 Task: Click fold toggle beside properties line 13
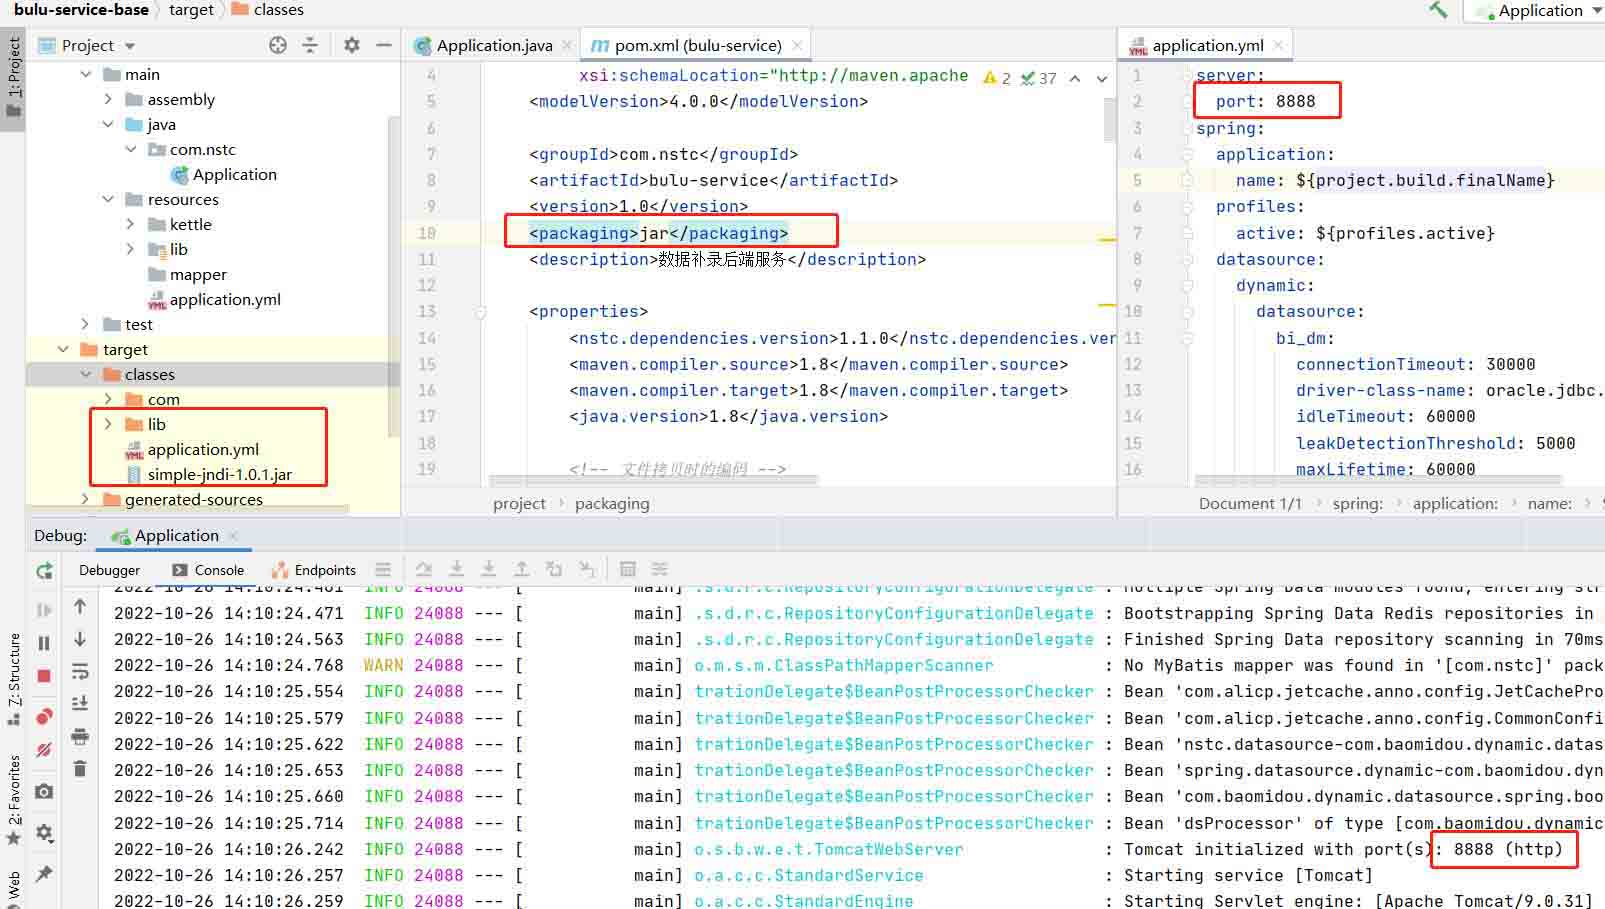point(480,312)
